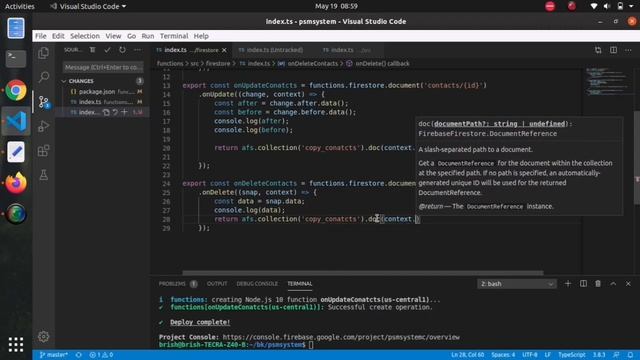
Task: Commit changes with the checkmark icon
Action: tap(107, 50)
